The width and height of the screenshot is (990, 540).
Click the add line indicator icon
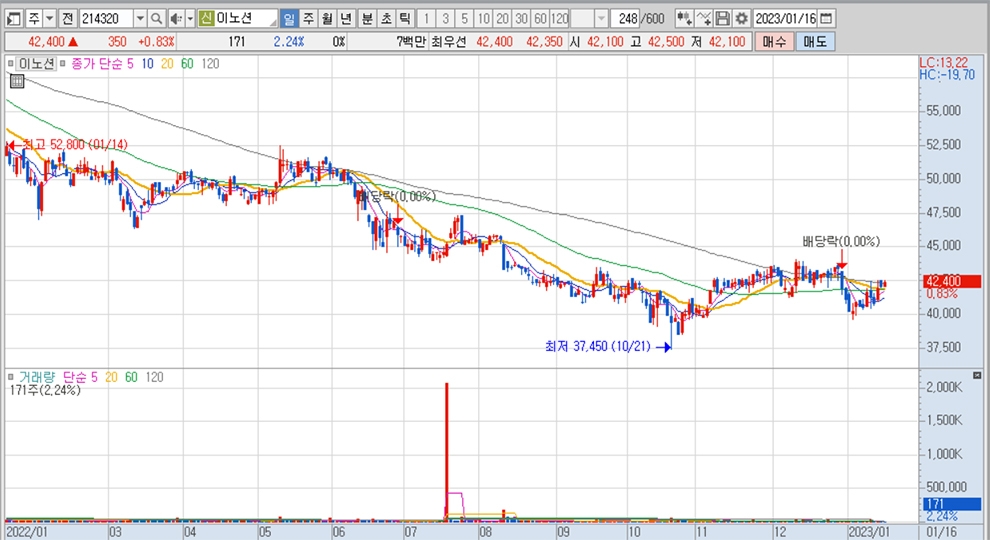703,19
